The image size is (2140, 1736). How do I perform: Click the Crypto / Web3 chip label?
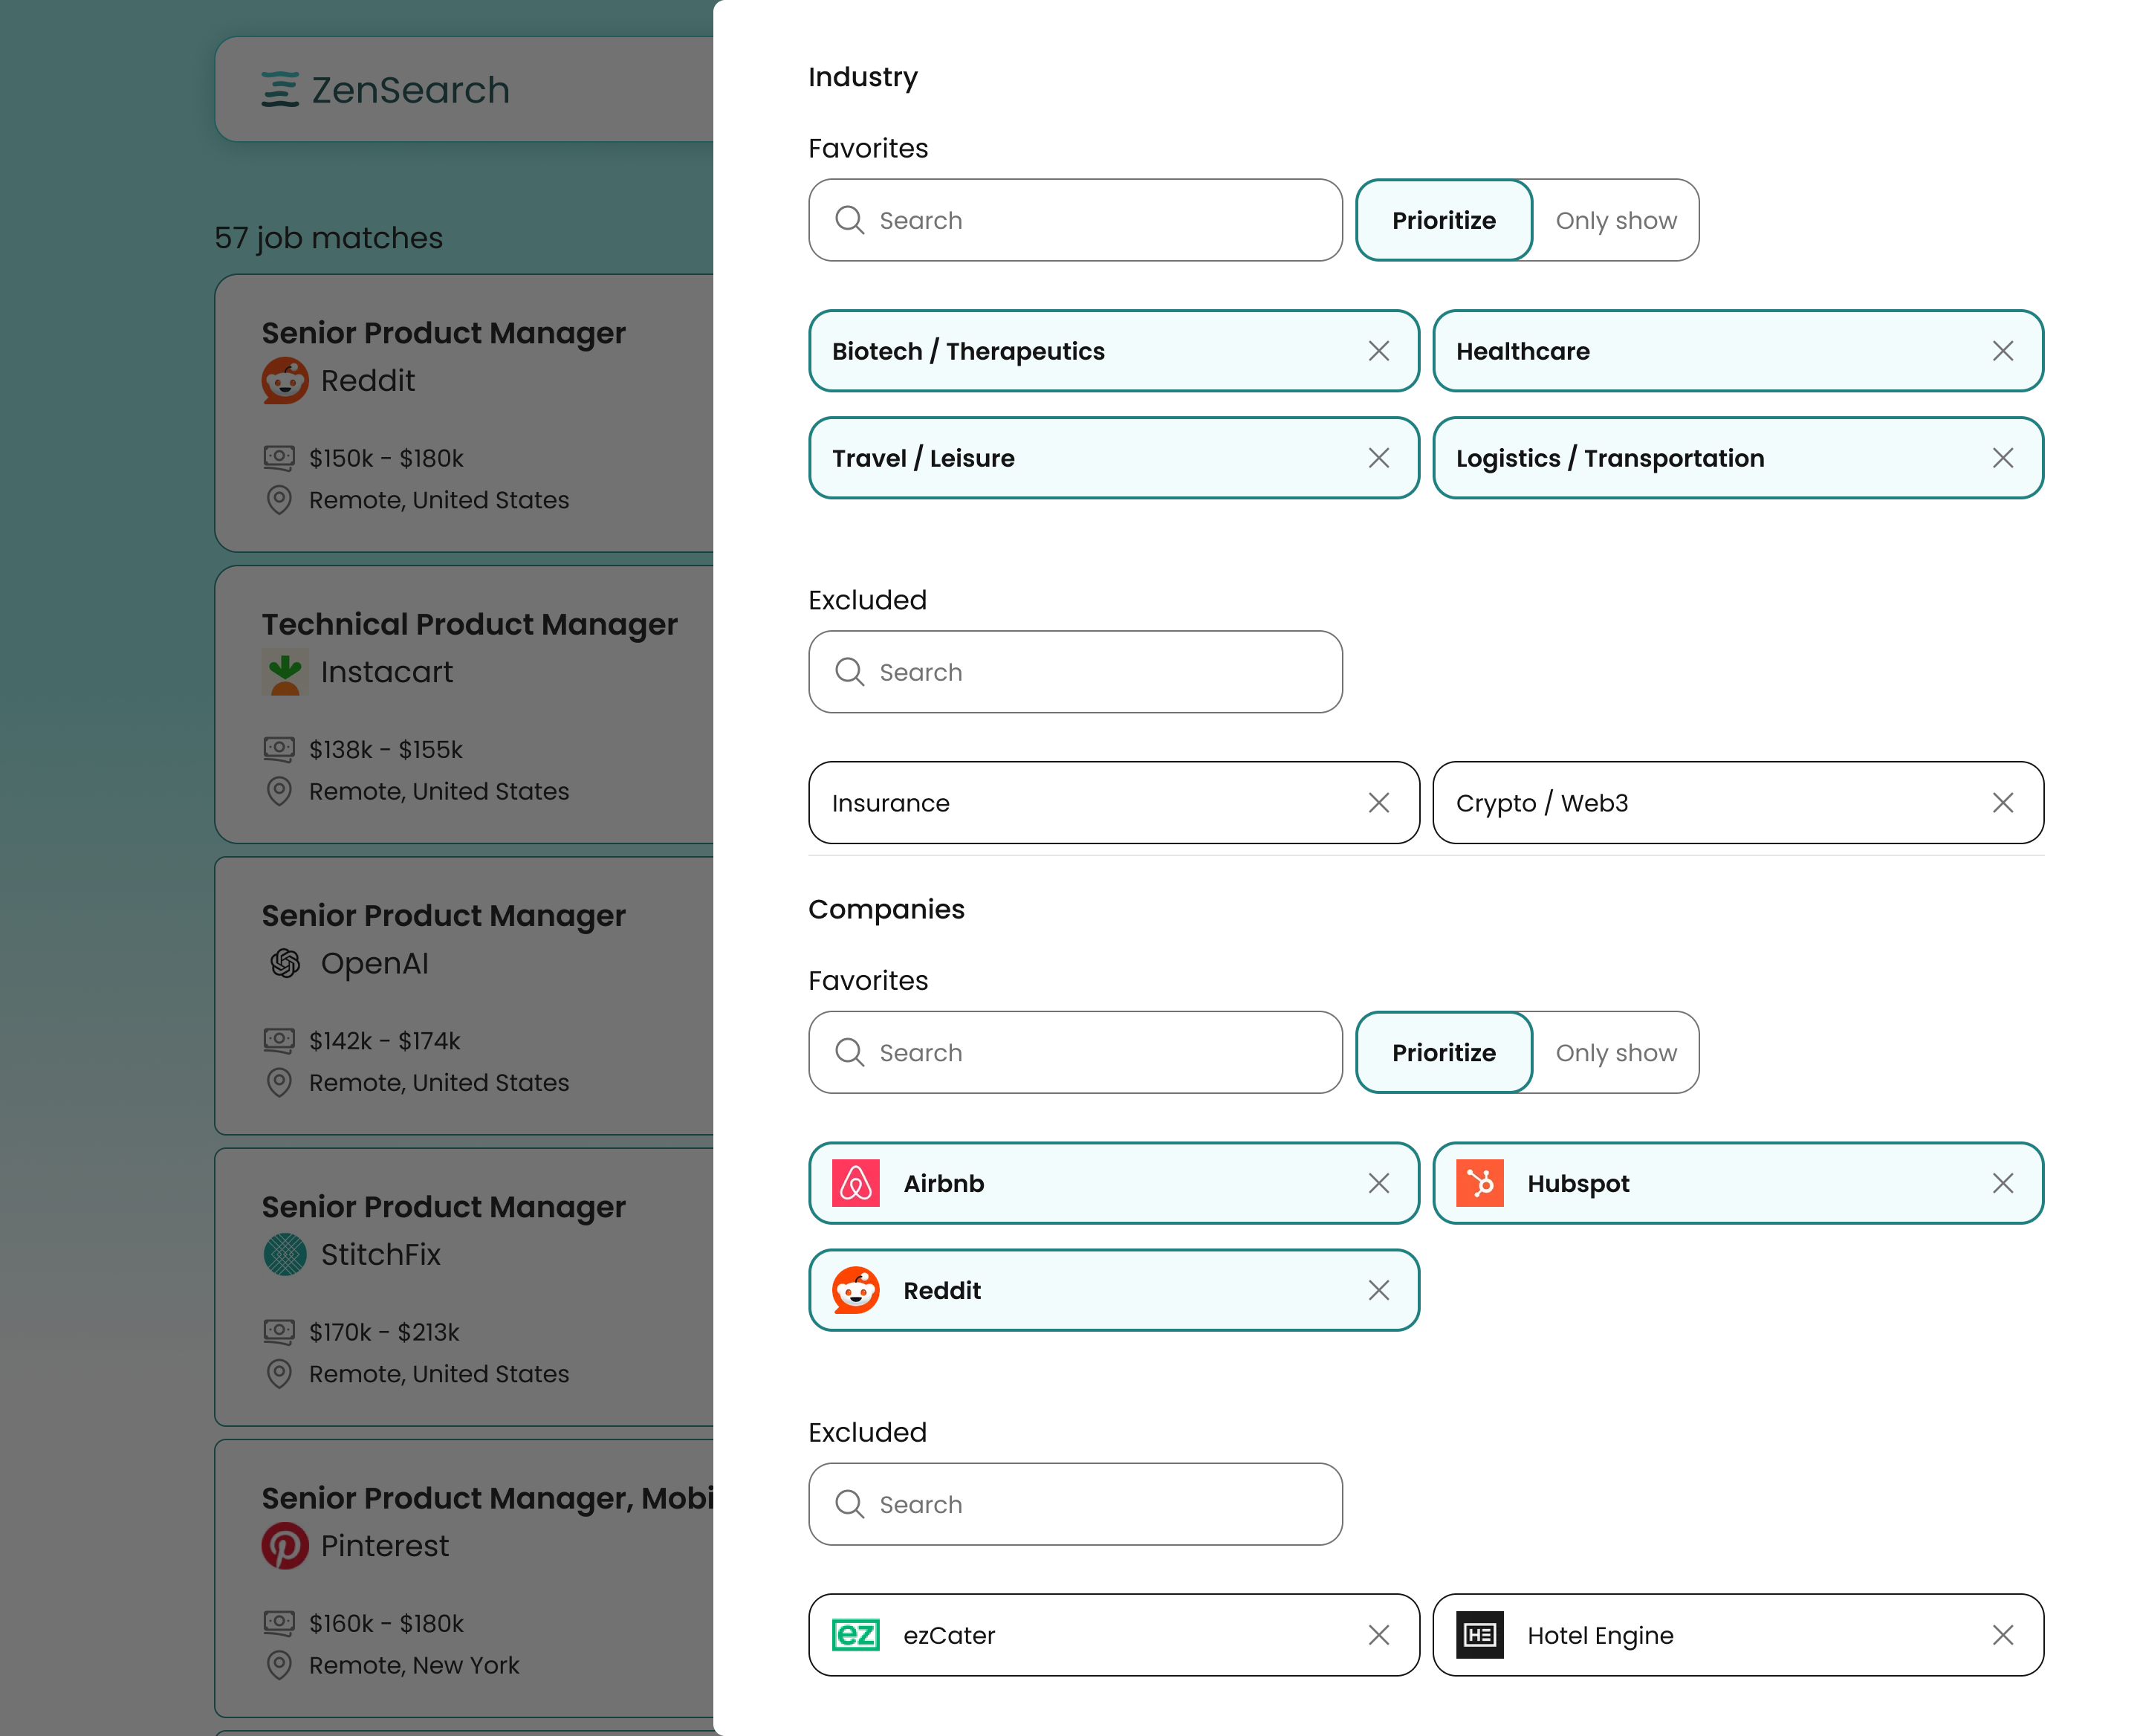pyautogui.click(x=1542, y=803)
